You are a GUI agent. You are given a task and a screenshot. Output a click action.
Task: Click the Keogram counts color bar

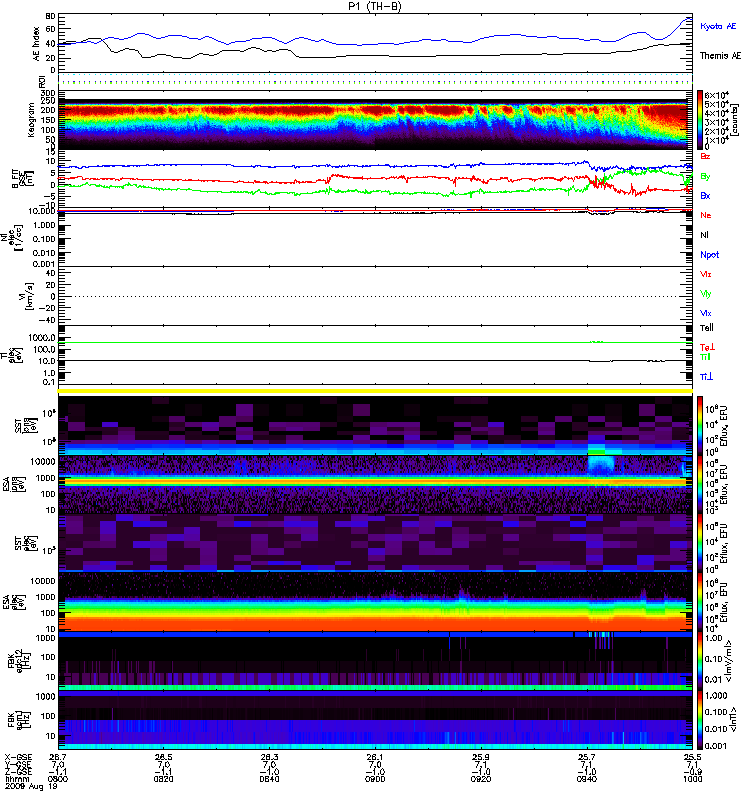[x=700, y=120]
